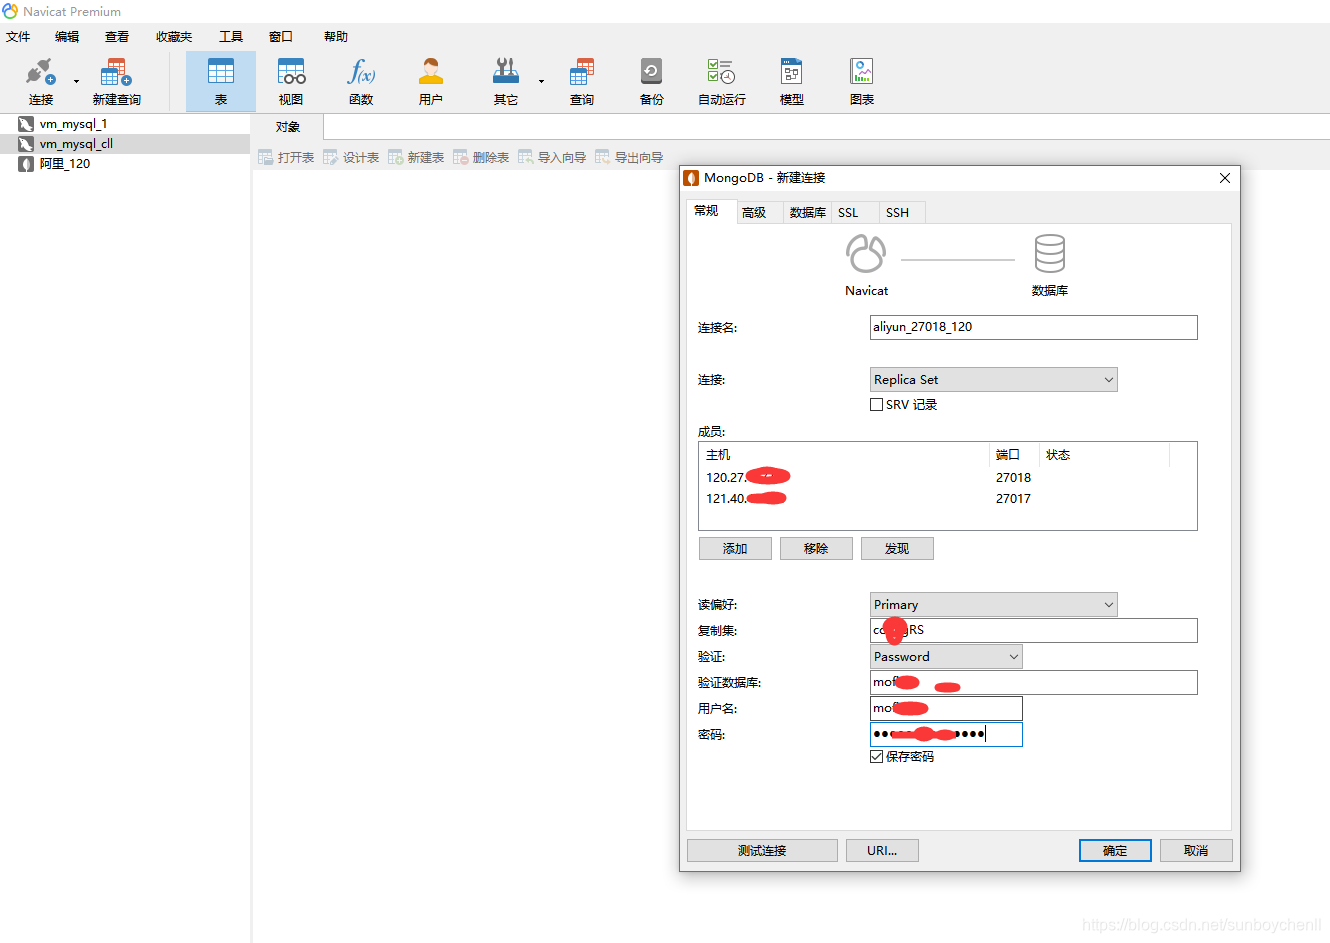The height and width of the screenshot is (943, 1330).
Task: Open the 收藏夹 menu
Action: tap(174, 37)
